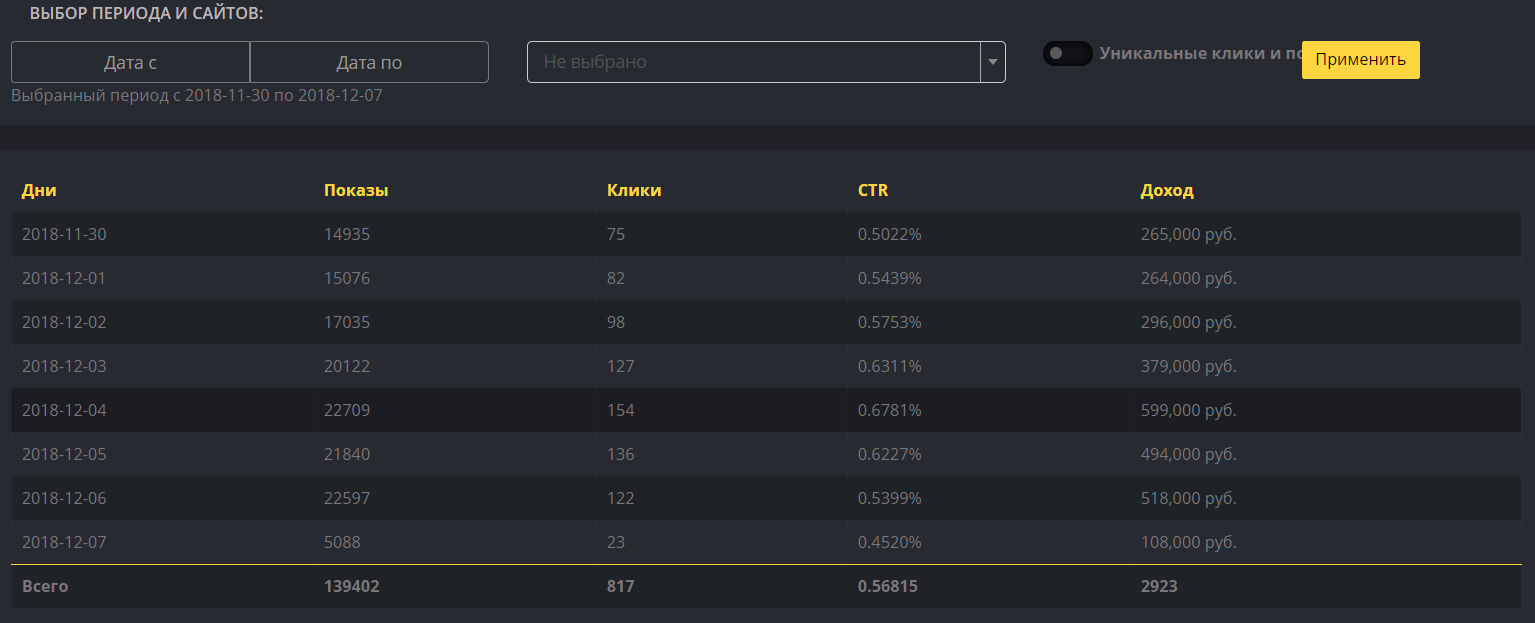Select the 2018-11-30 row date

pos(64,234)
